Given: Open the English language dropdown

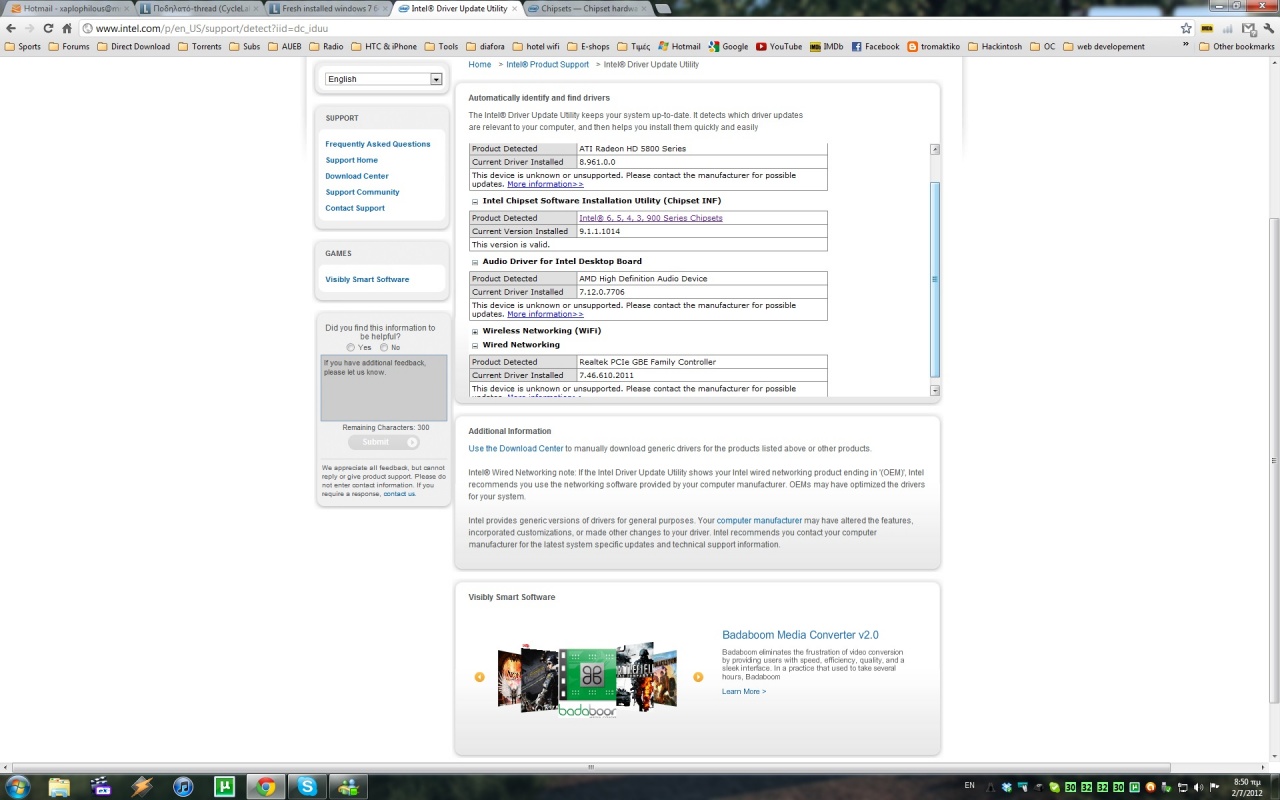Looking at the screenshot, I should click(383, 79).
